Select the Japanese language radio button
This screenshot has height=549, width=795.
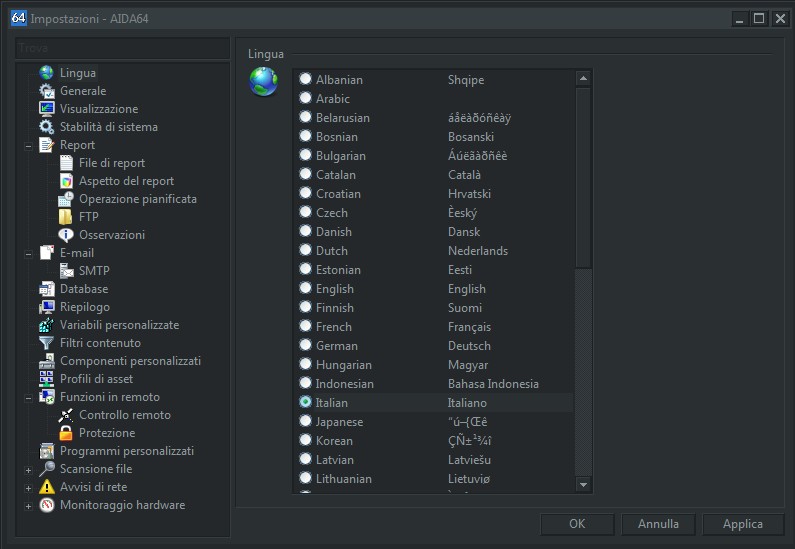pyautogui.click(x=305, y=421)
